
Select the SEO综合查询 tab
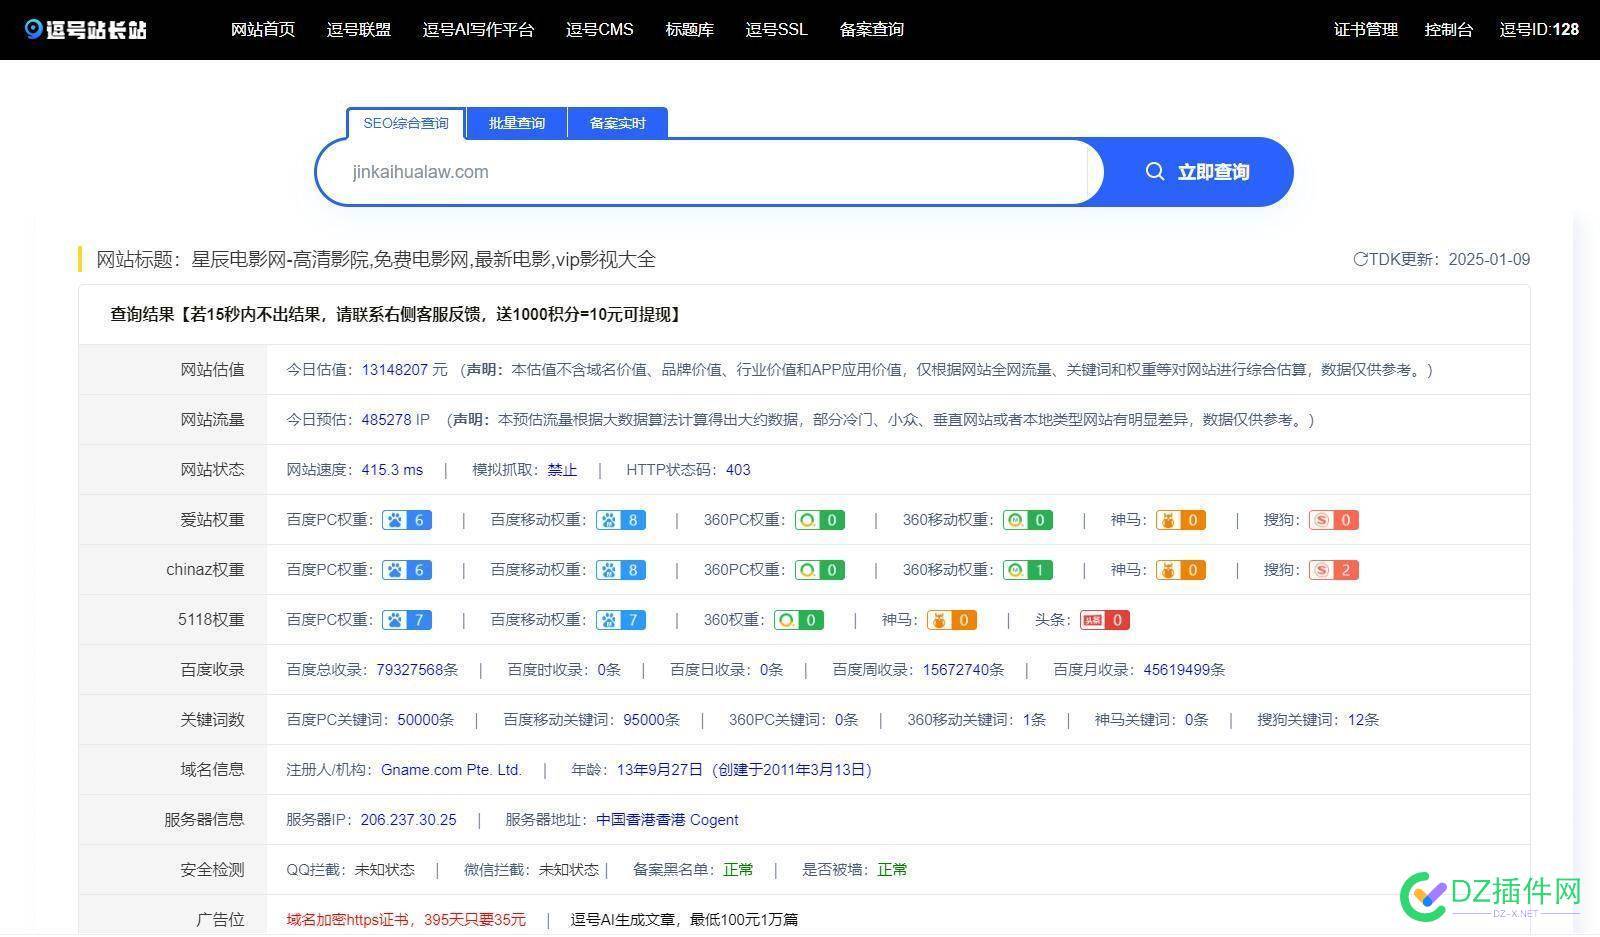[x=406, y=123]
